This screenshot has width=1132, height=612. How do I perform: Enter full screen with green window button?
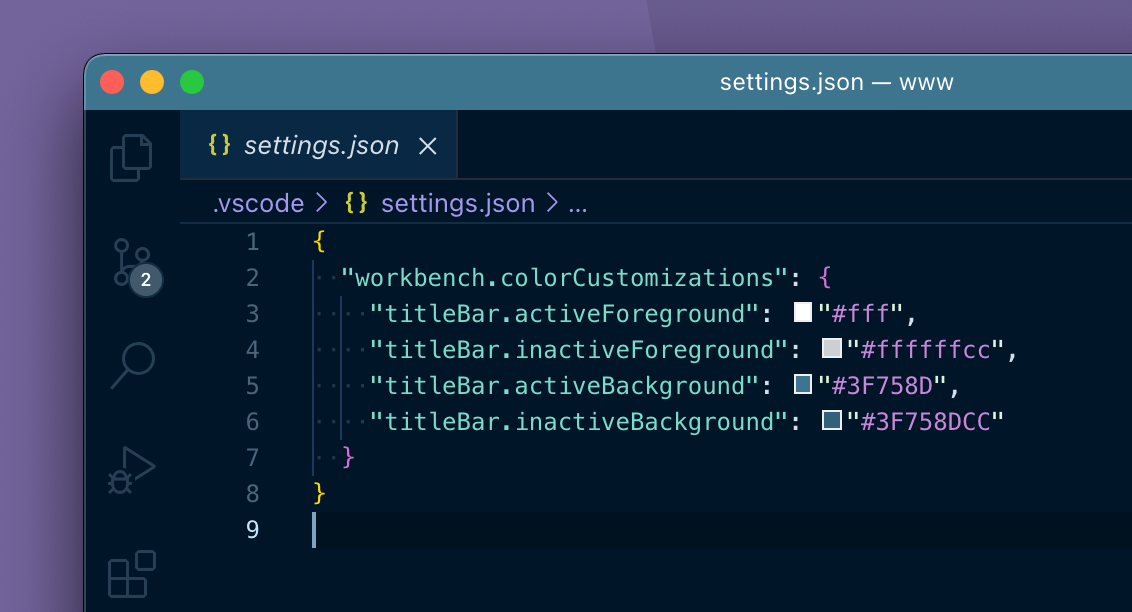point(192,82)
